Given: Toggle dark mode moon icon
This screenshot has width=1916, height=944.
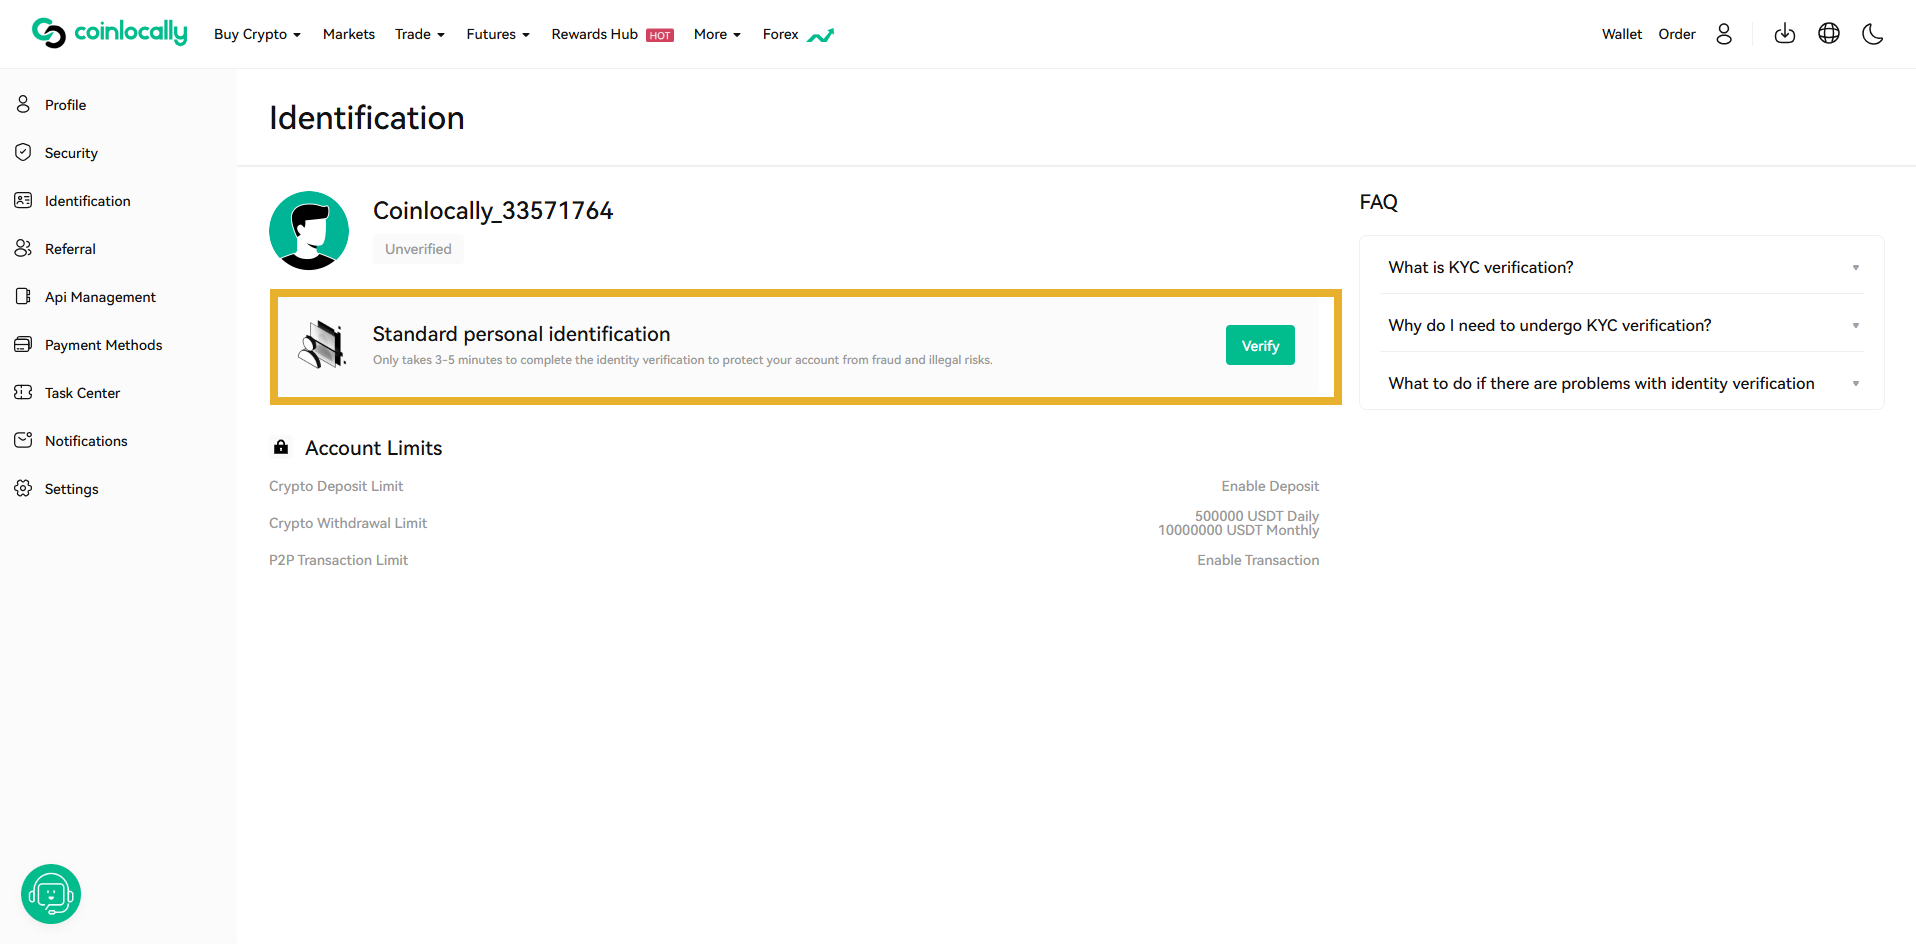Looking at the screenshot, I should pyautogui.click(x=1873, y=34).
